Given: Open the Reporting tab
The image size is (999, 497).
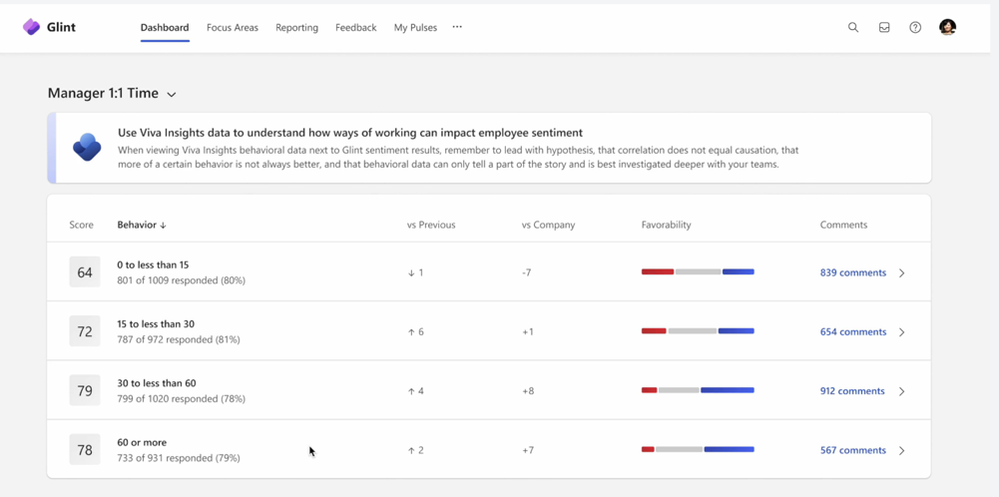Looking at the screenshot, I should point(297,27).
